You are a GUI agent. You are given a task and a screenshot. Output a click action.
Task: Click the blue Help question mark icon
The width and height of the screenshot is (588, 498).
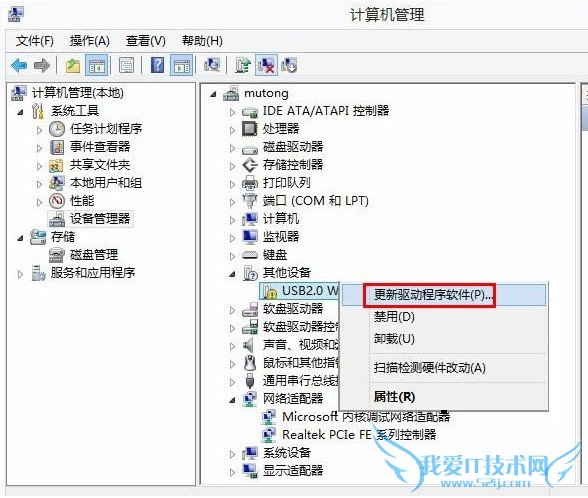coord(158,65)
